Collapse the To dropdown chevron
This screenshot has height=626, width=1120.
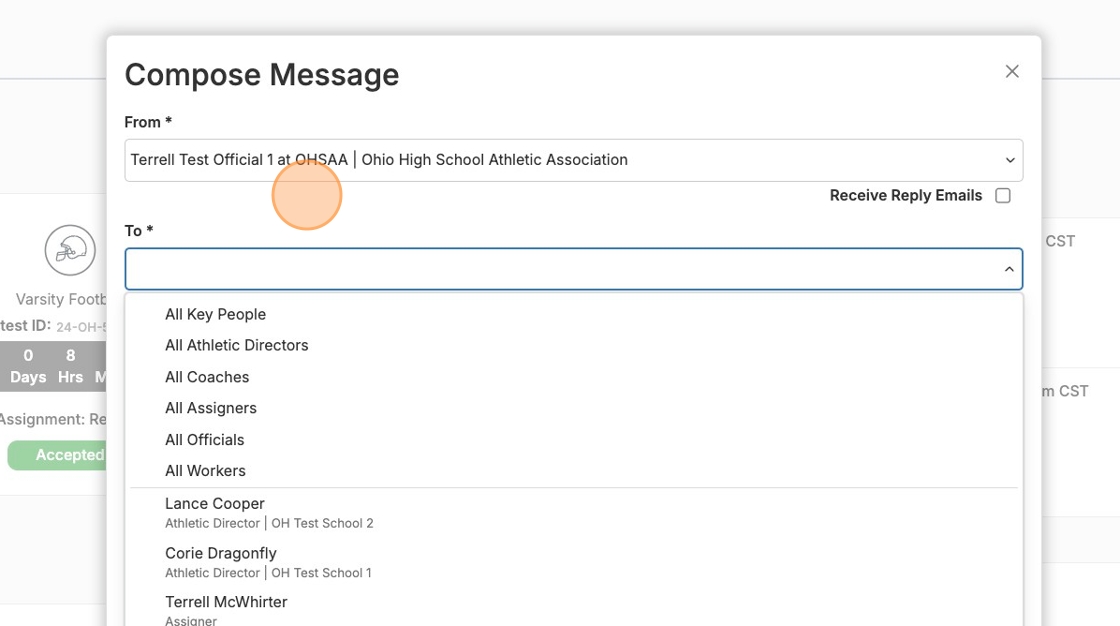coord(1009,269)
